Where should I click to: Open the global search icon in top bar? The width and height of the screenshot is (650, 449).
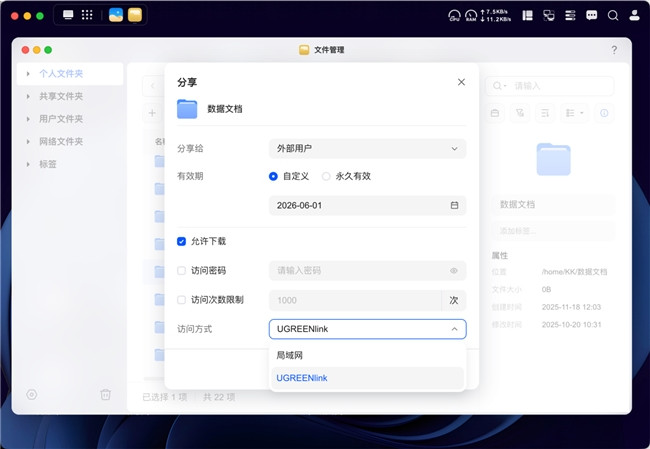tap(613, 16)
